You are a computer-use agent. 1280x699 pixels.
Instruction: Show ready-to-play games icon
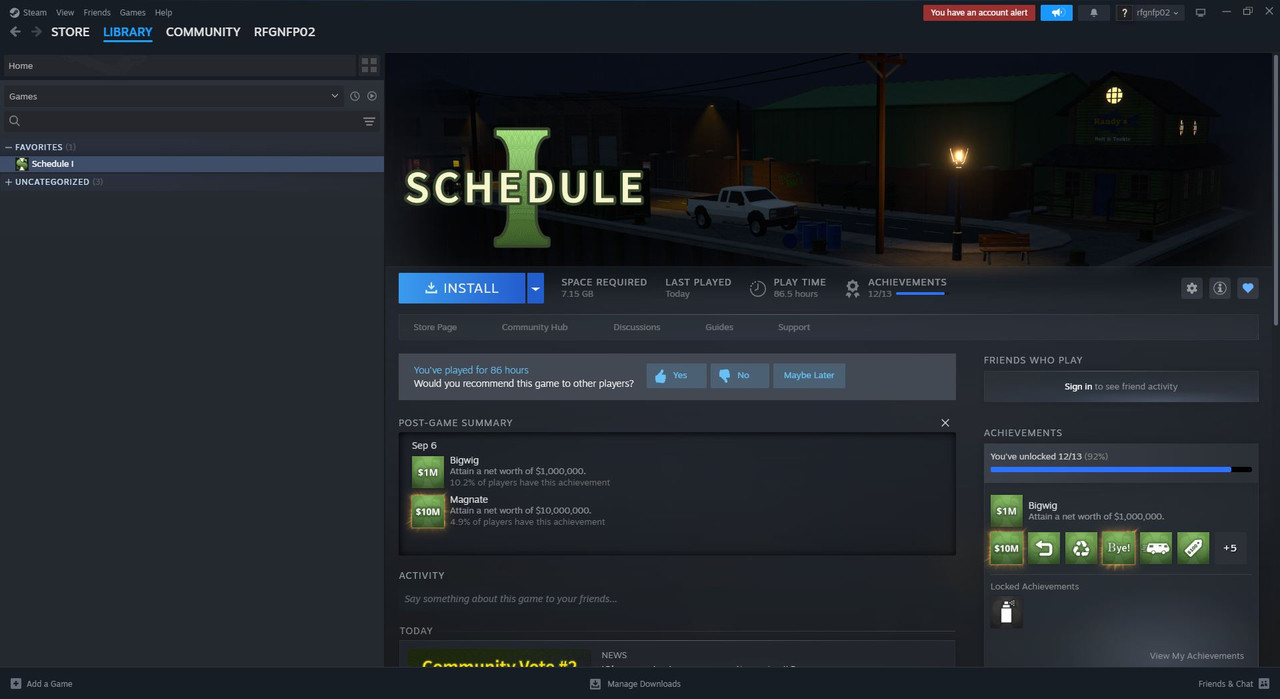click(x=372, y=96)
